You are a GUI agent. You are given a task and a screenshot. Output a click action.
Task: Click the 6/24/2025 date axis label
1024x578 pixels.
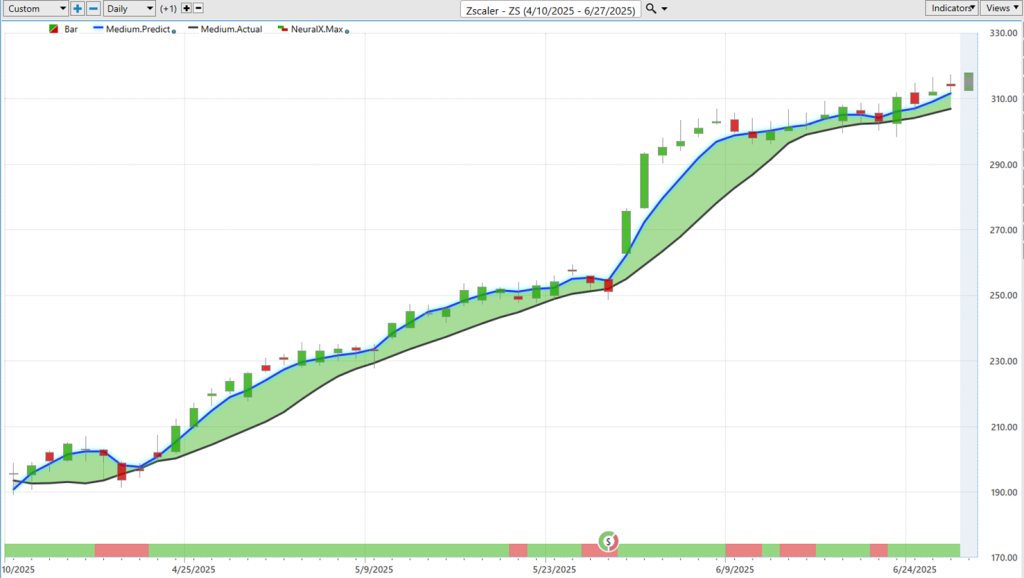point(915,570)
